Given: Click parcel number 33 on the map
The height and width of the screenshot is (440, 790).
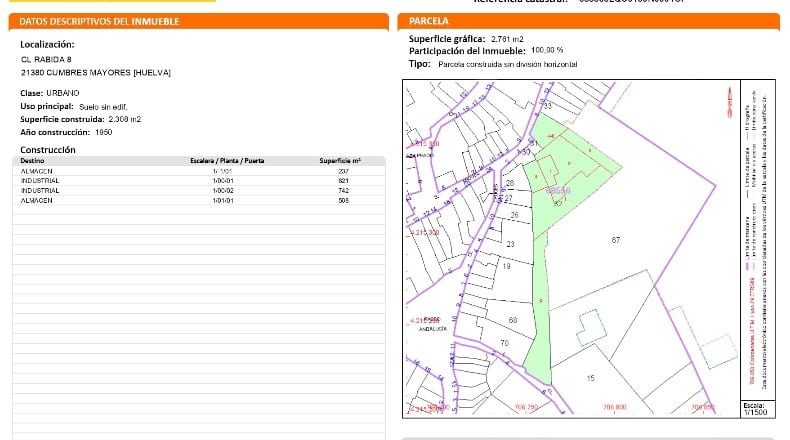Looking at the screenshot, I should click(548, 106).
